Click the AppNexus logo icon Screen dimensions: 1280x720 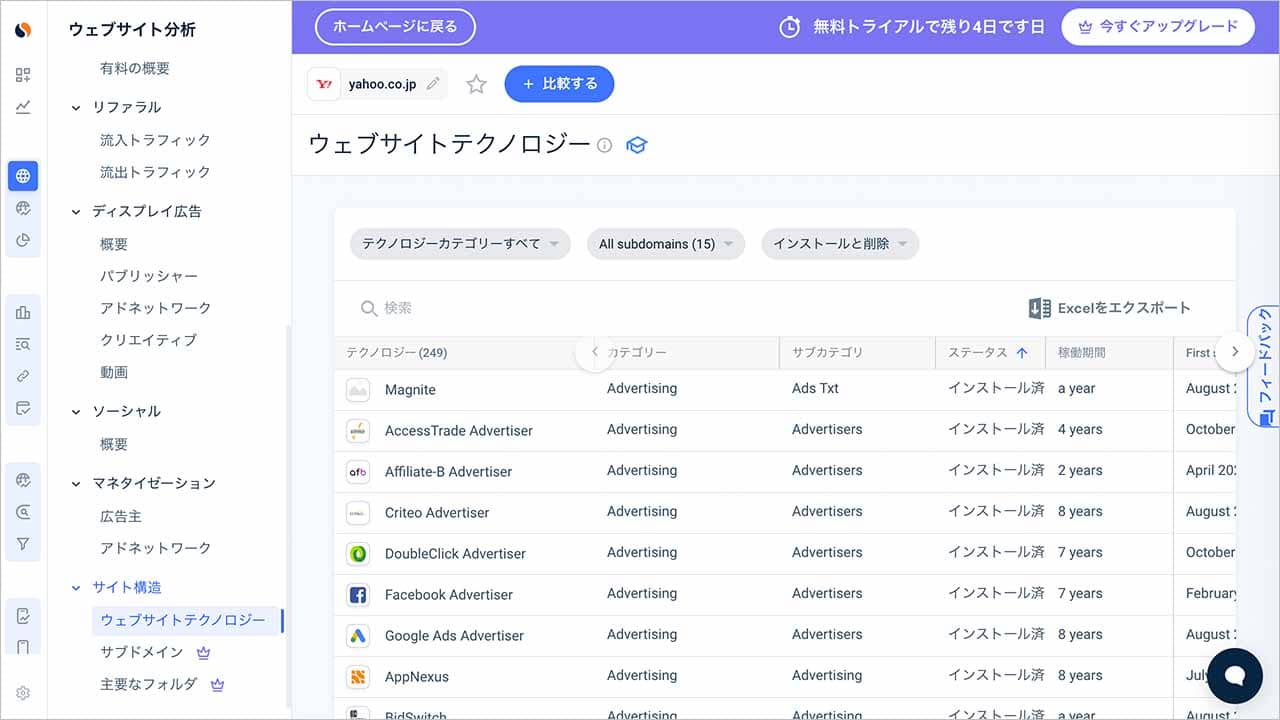point(357,677)
